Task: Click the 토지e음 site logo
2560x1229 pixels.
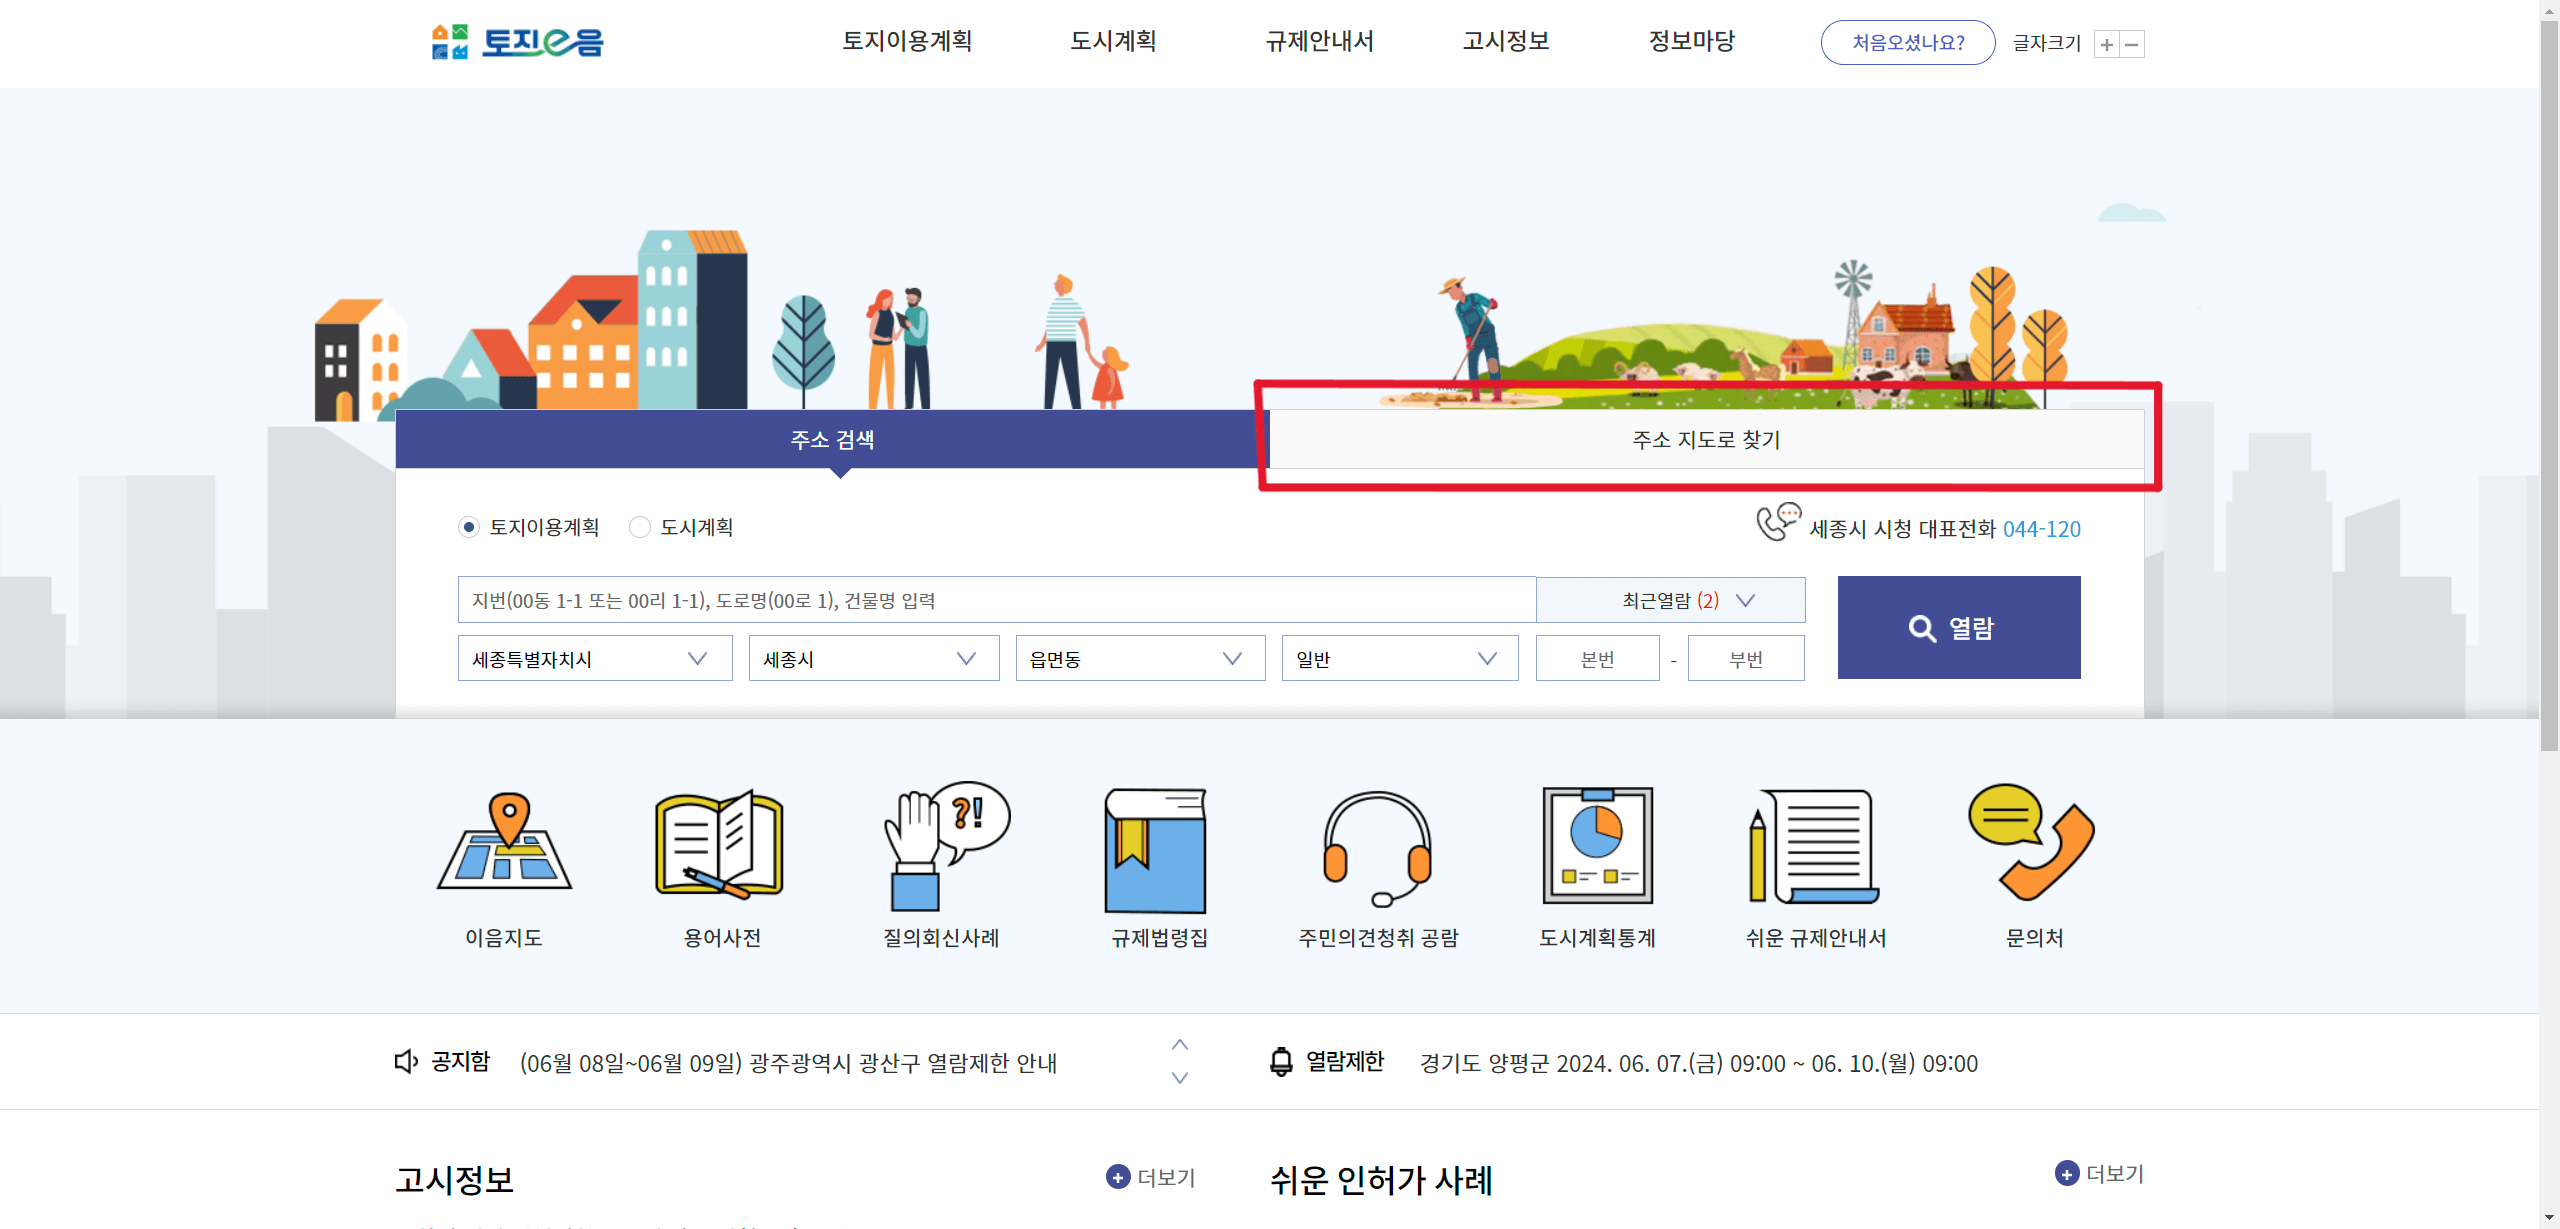Action: pos(516,42)
